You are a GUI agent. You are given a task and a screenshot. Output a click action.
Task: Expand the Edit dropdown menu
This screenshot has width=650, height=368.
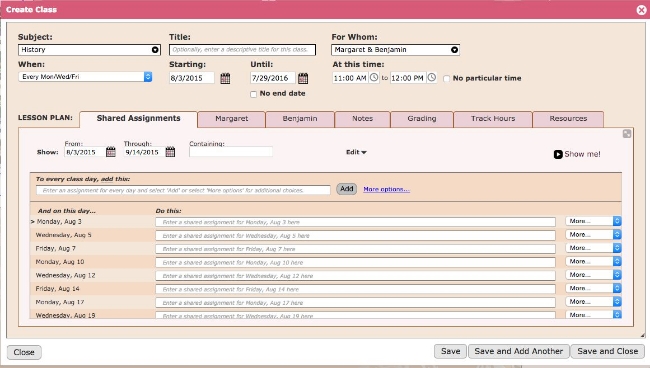(356, 152)
